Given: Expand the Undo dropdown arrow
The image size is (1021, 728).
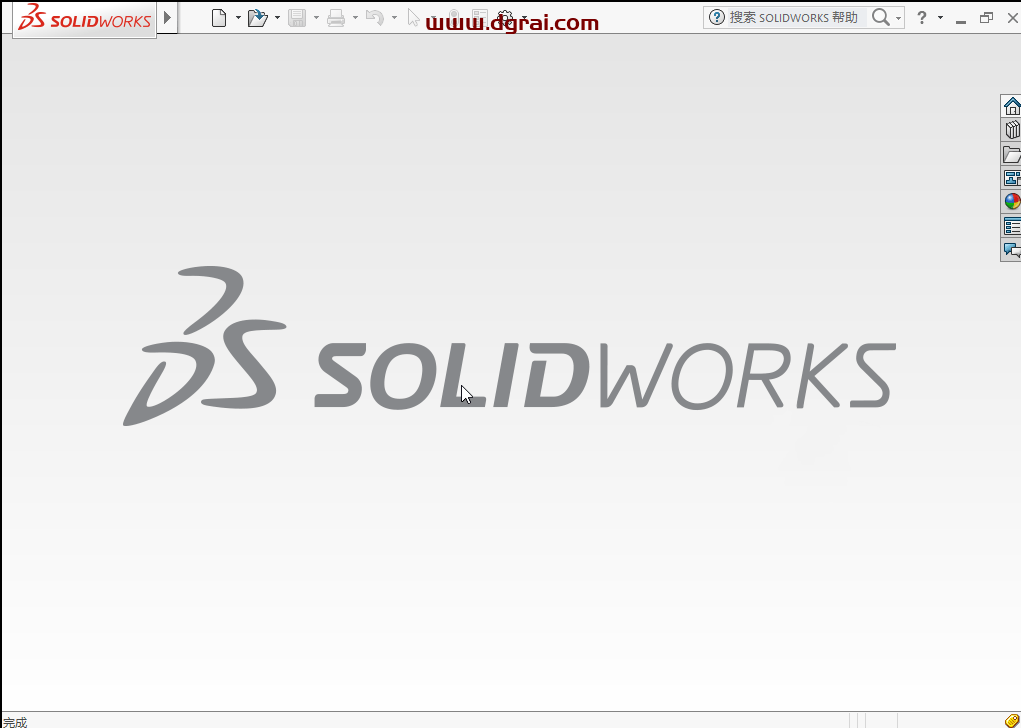Looking at the screenshot, I should point(394,18).
